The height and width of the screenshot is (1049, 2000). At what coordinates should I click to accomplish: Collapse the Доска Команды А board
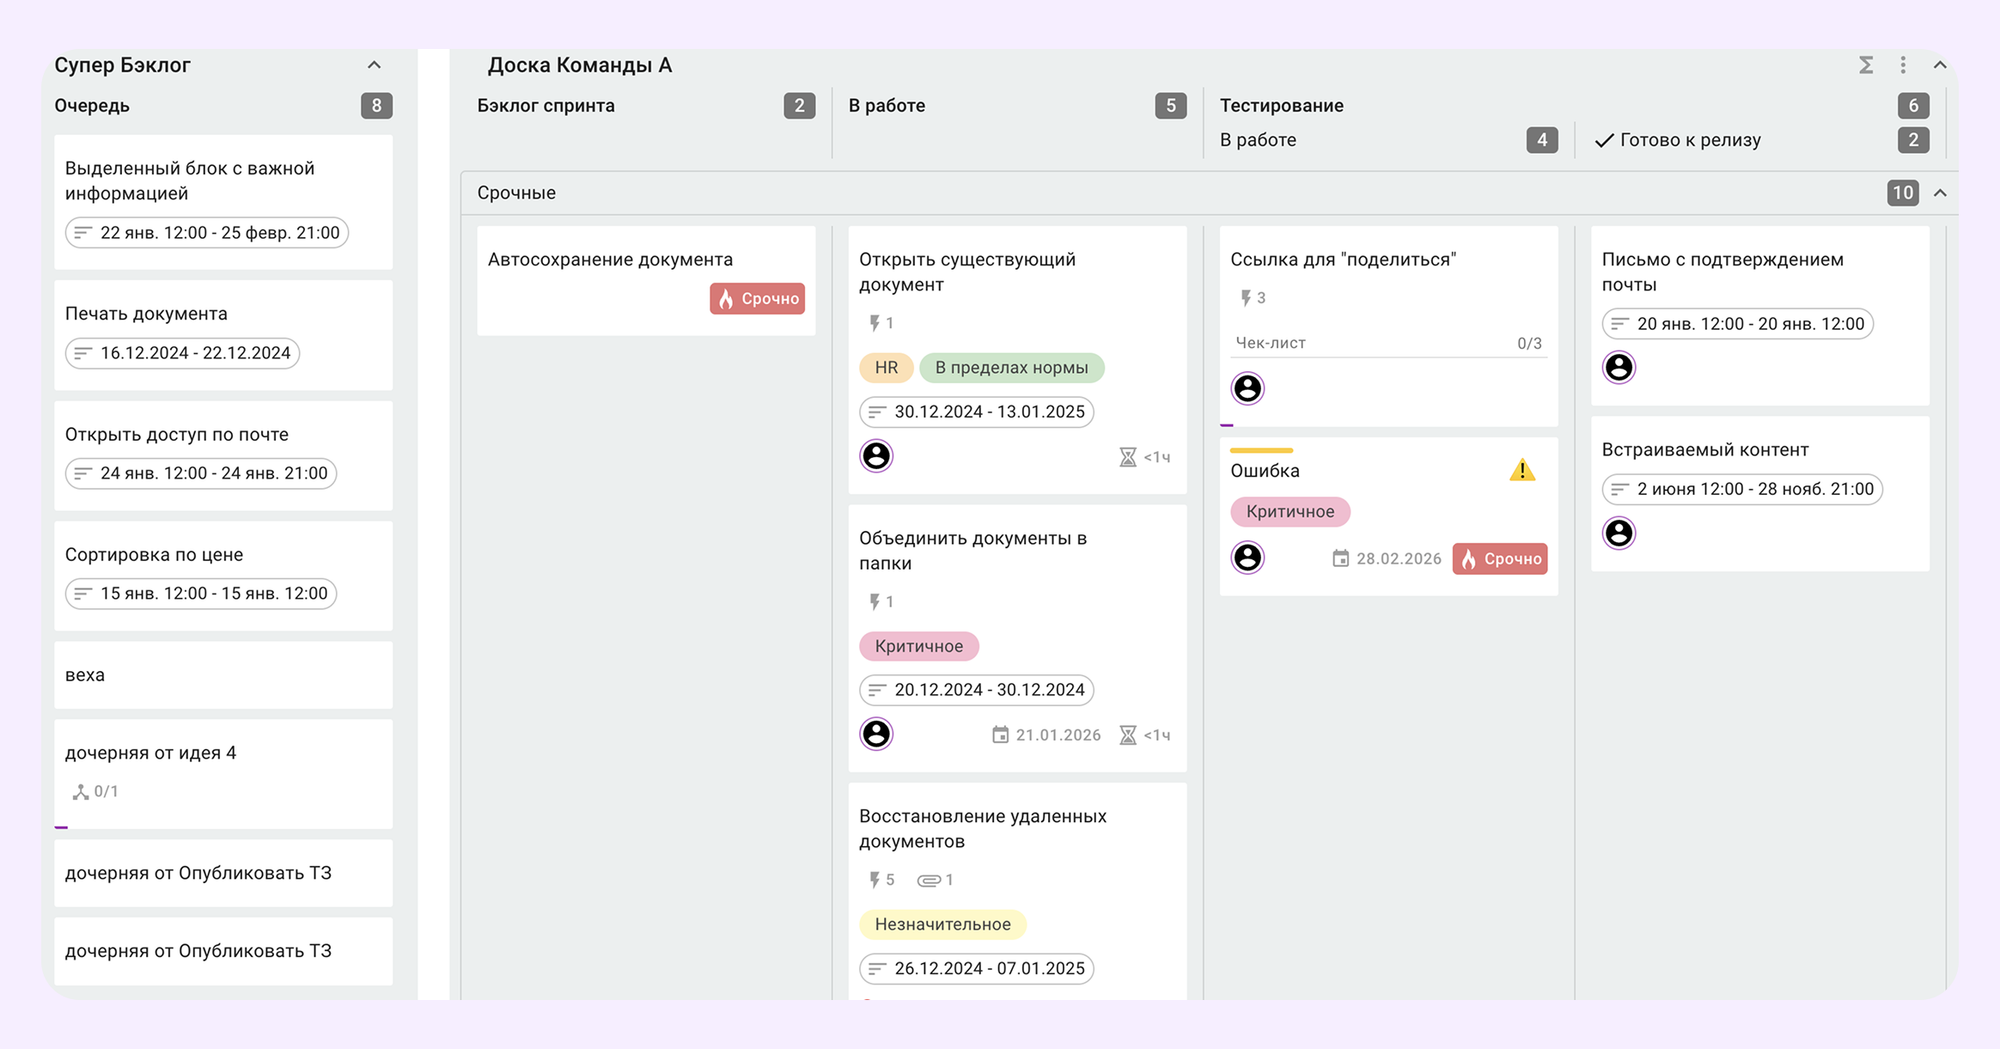1940,65
